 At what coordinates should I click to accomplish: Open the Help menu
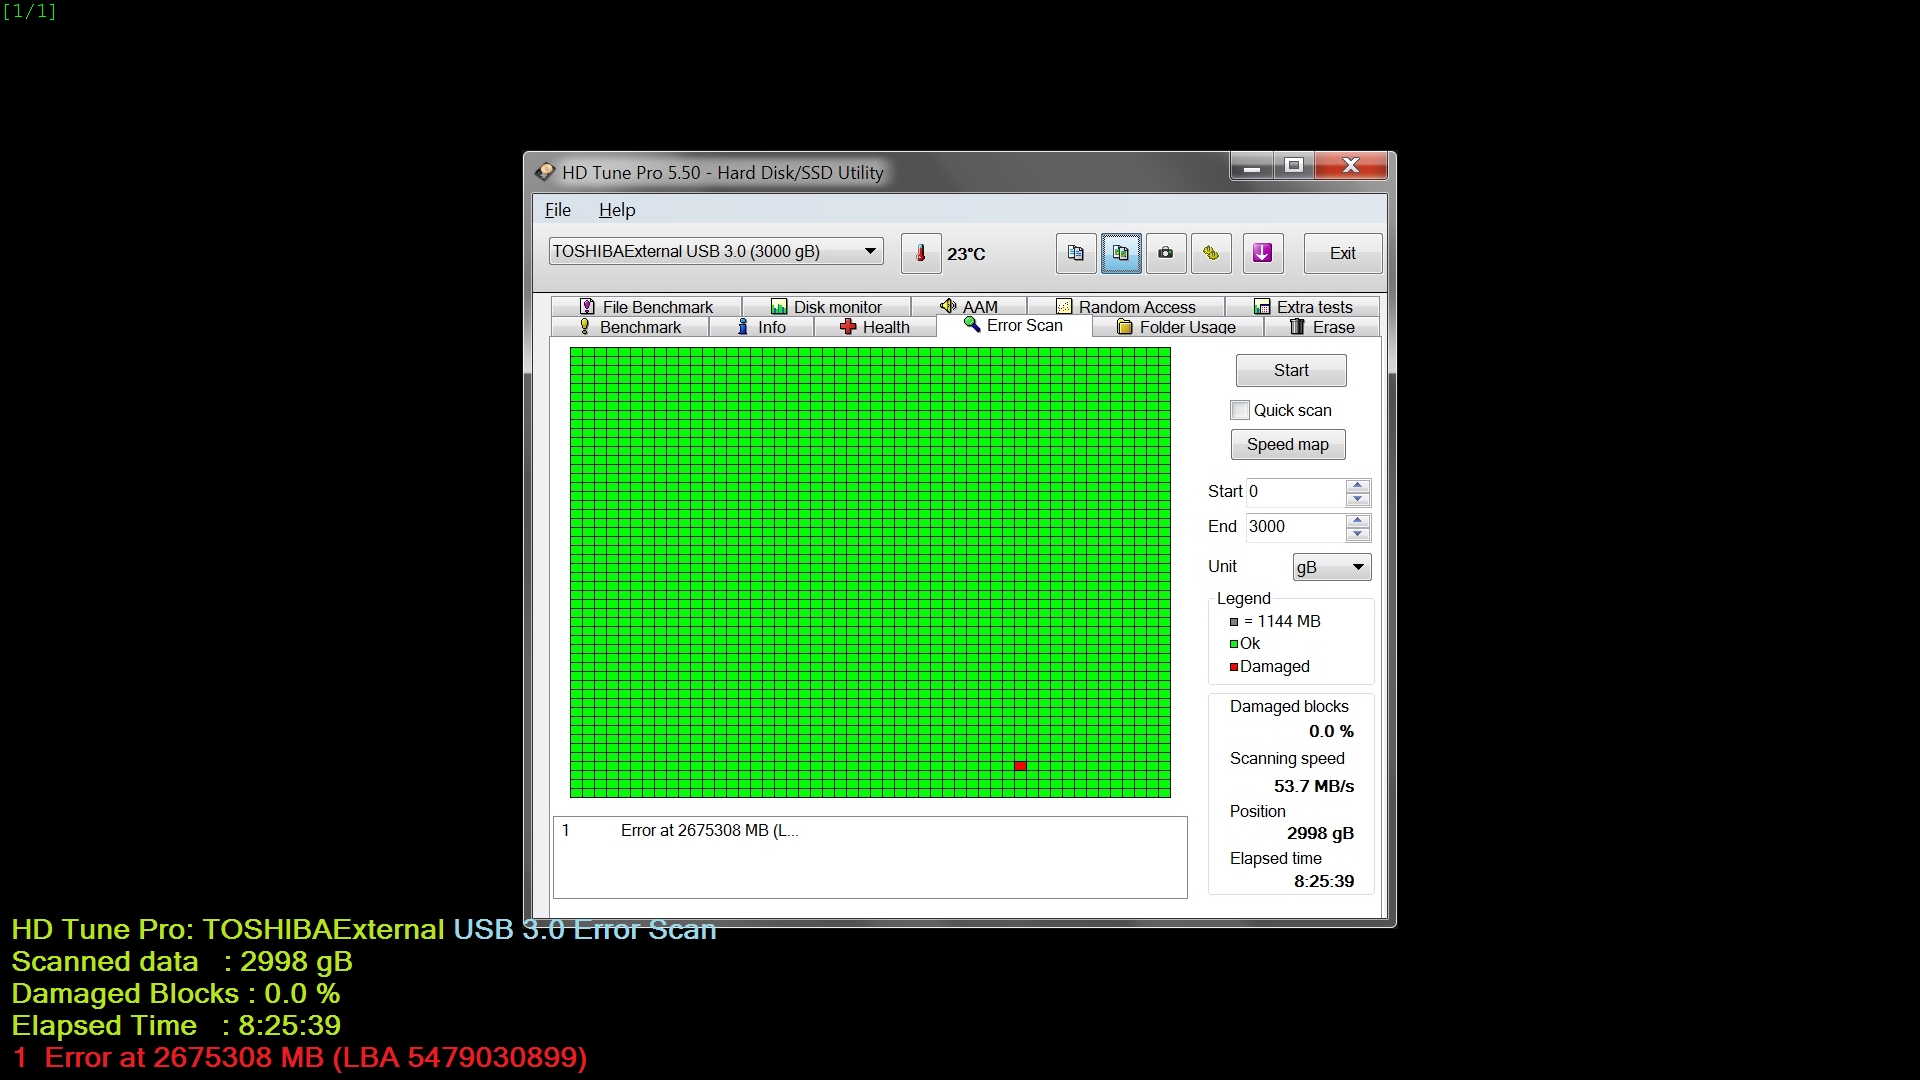(x=616, y=210)
